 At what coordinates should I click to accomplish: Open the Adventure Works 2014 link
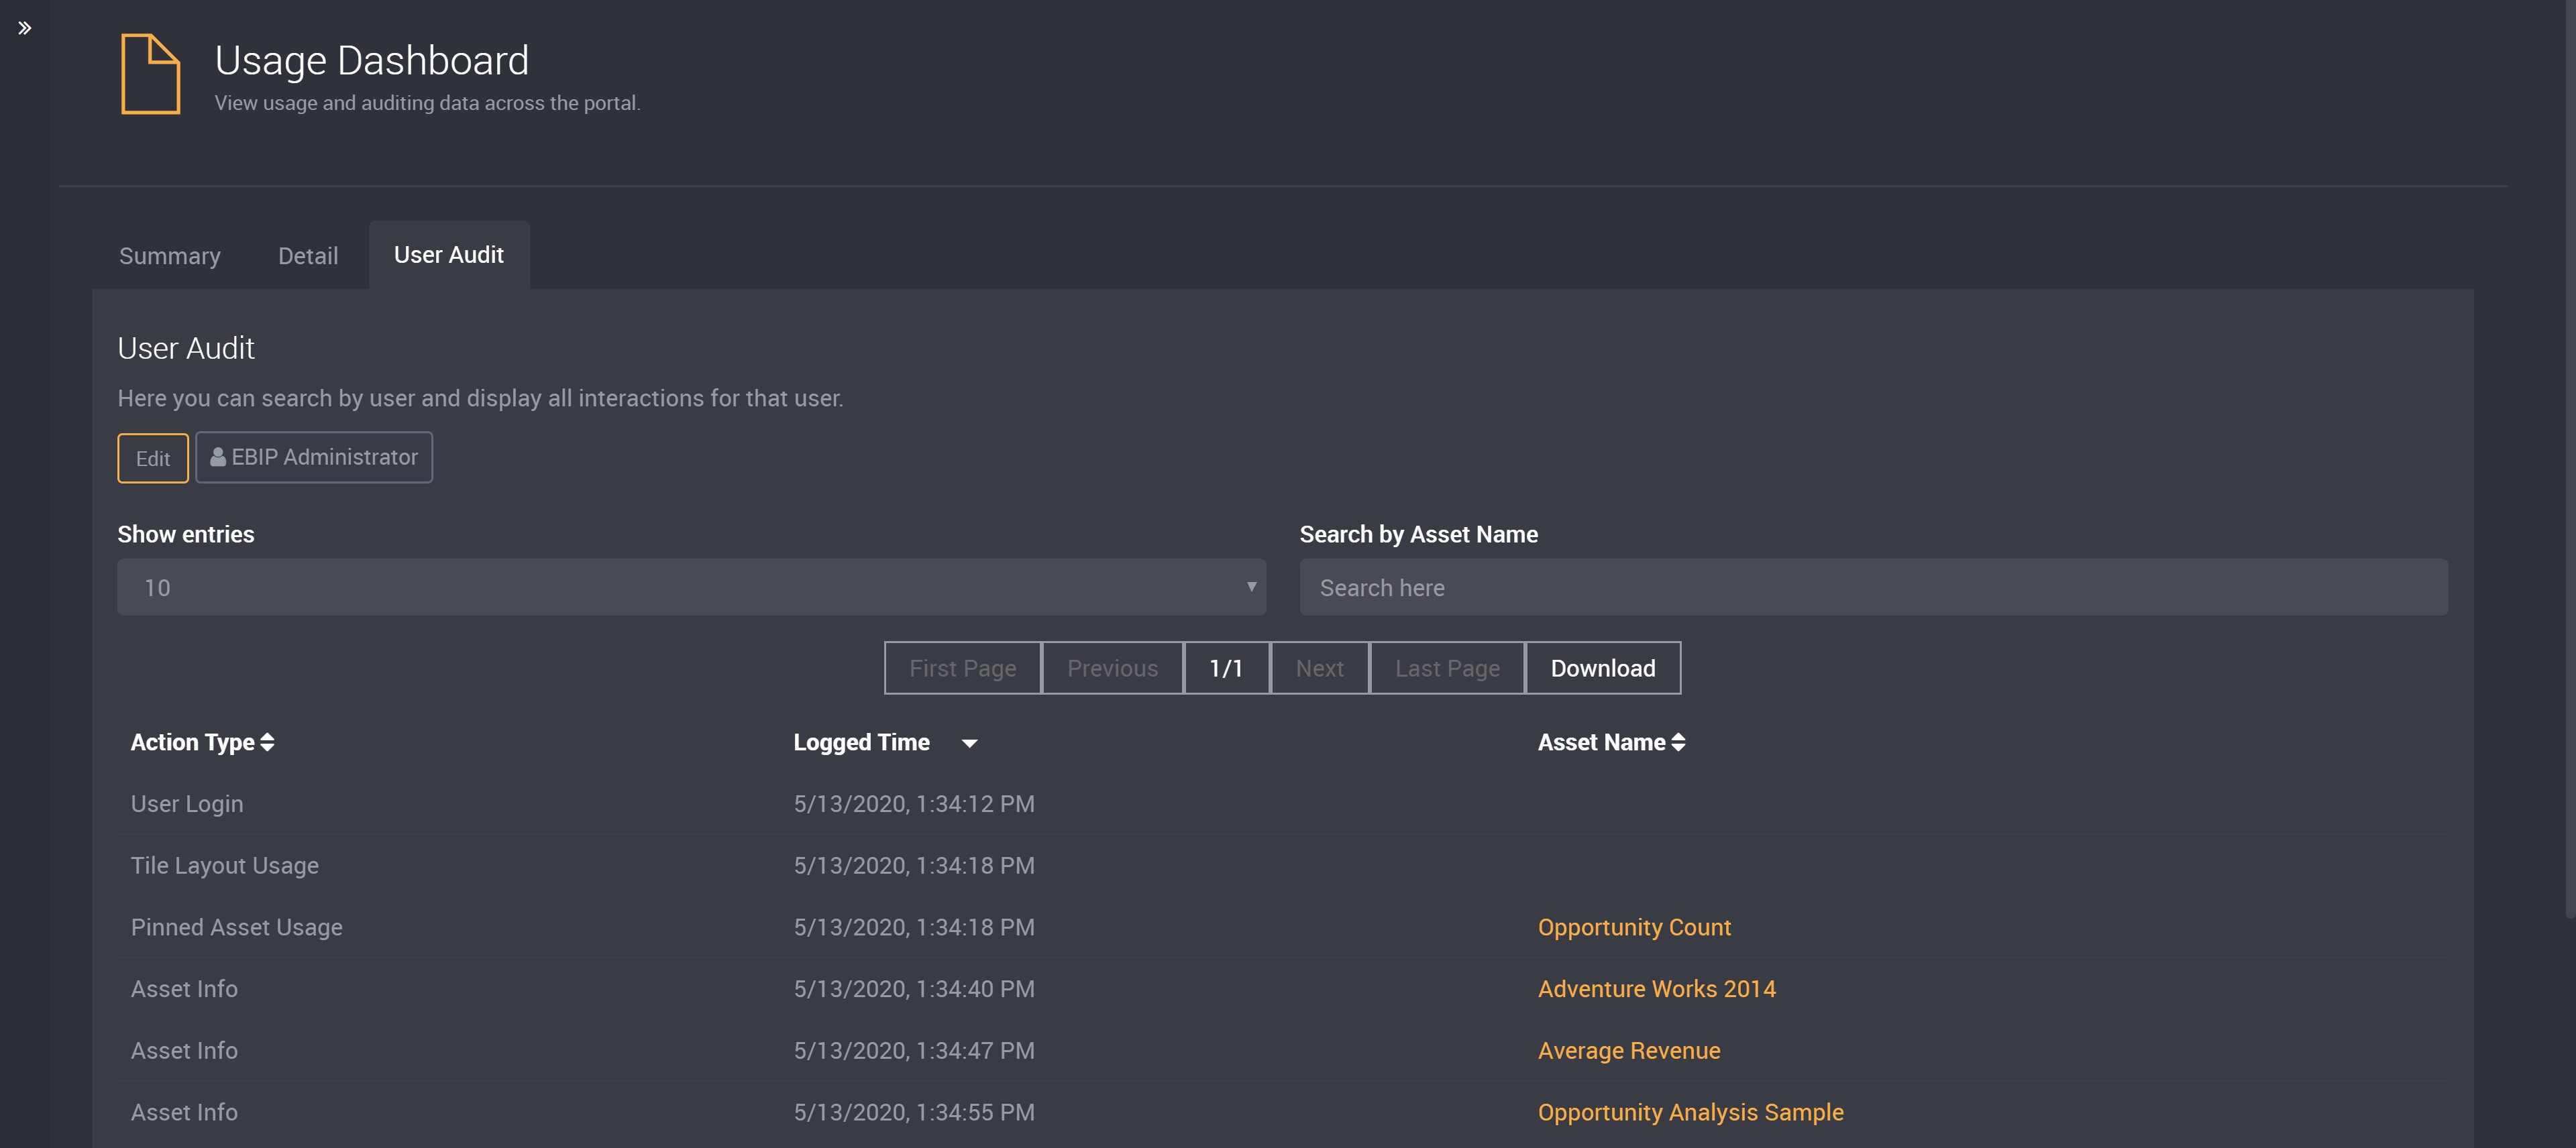(x=1656, y=989)
